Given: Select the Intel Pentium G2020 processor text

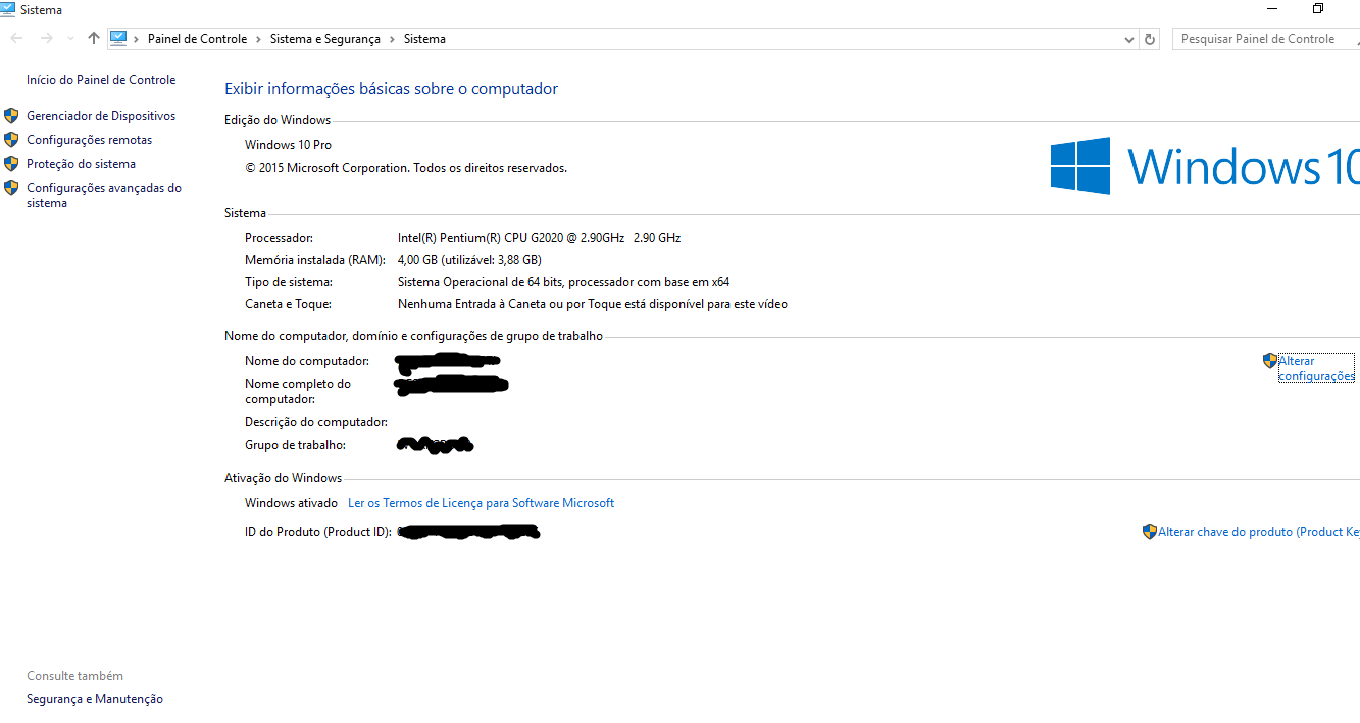Looking at the screenshot, I should click(x=539, y=238).
